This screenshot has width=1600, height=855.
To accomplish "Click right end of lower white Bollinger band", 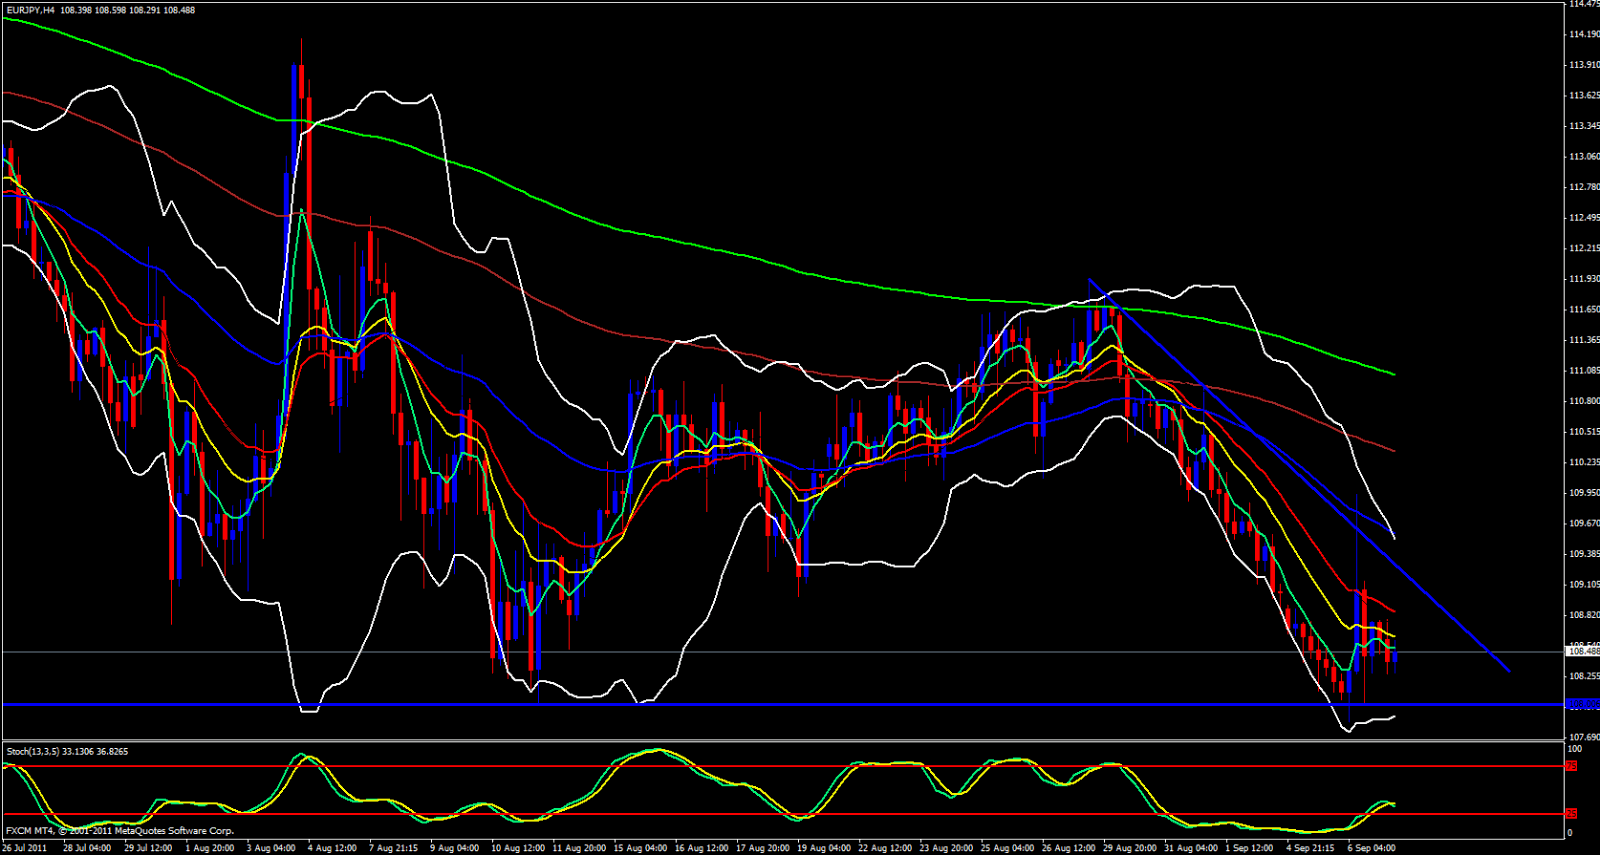I will [1393, 716].
